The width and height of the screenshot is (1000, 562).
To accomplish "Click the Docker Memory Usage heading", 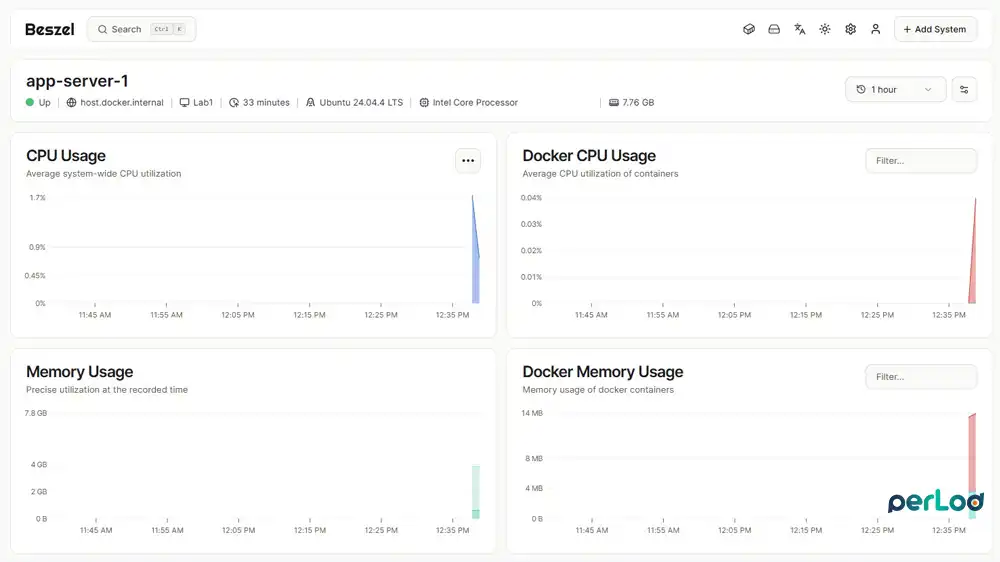I will click(603, 372).
